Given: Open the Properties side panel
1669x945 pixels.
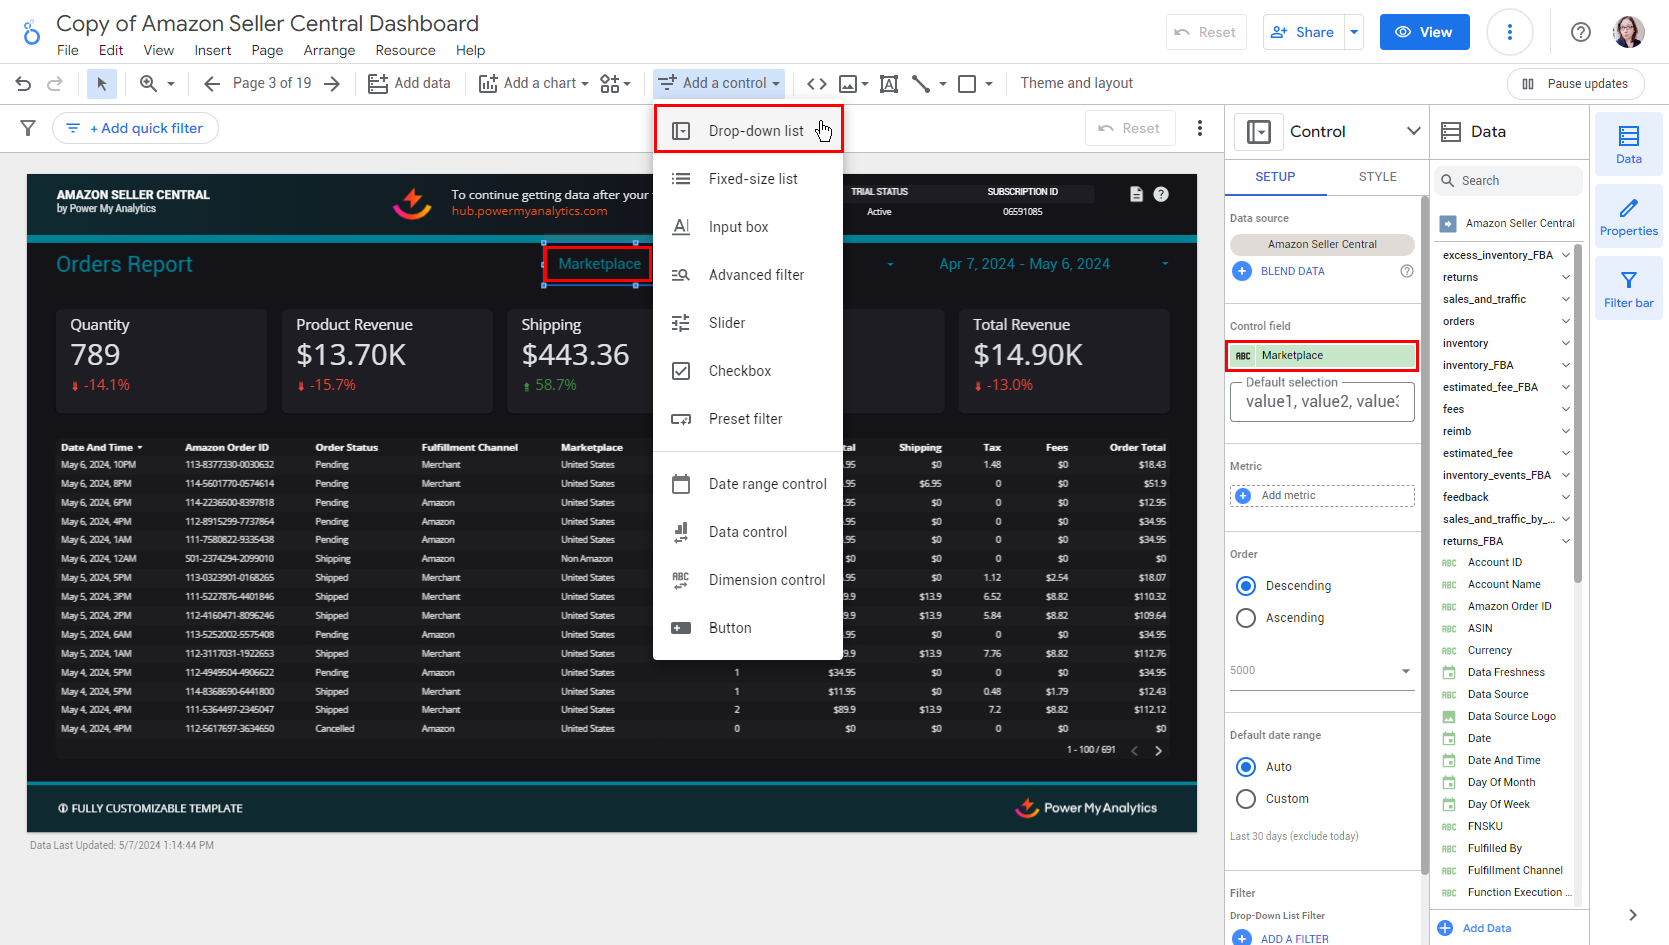Looking at the screenshot, I should (x=1628, y=217).
